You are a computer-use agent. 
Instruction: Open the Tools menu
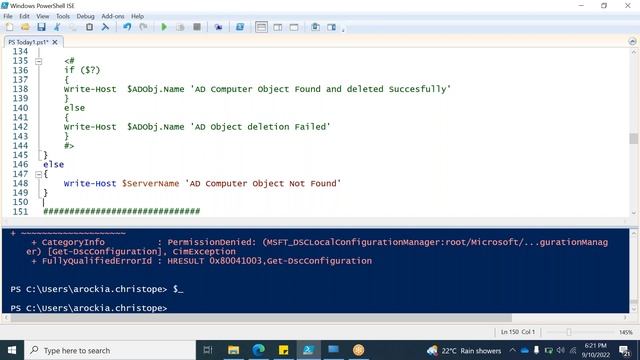(x=62, y=16)
